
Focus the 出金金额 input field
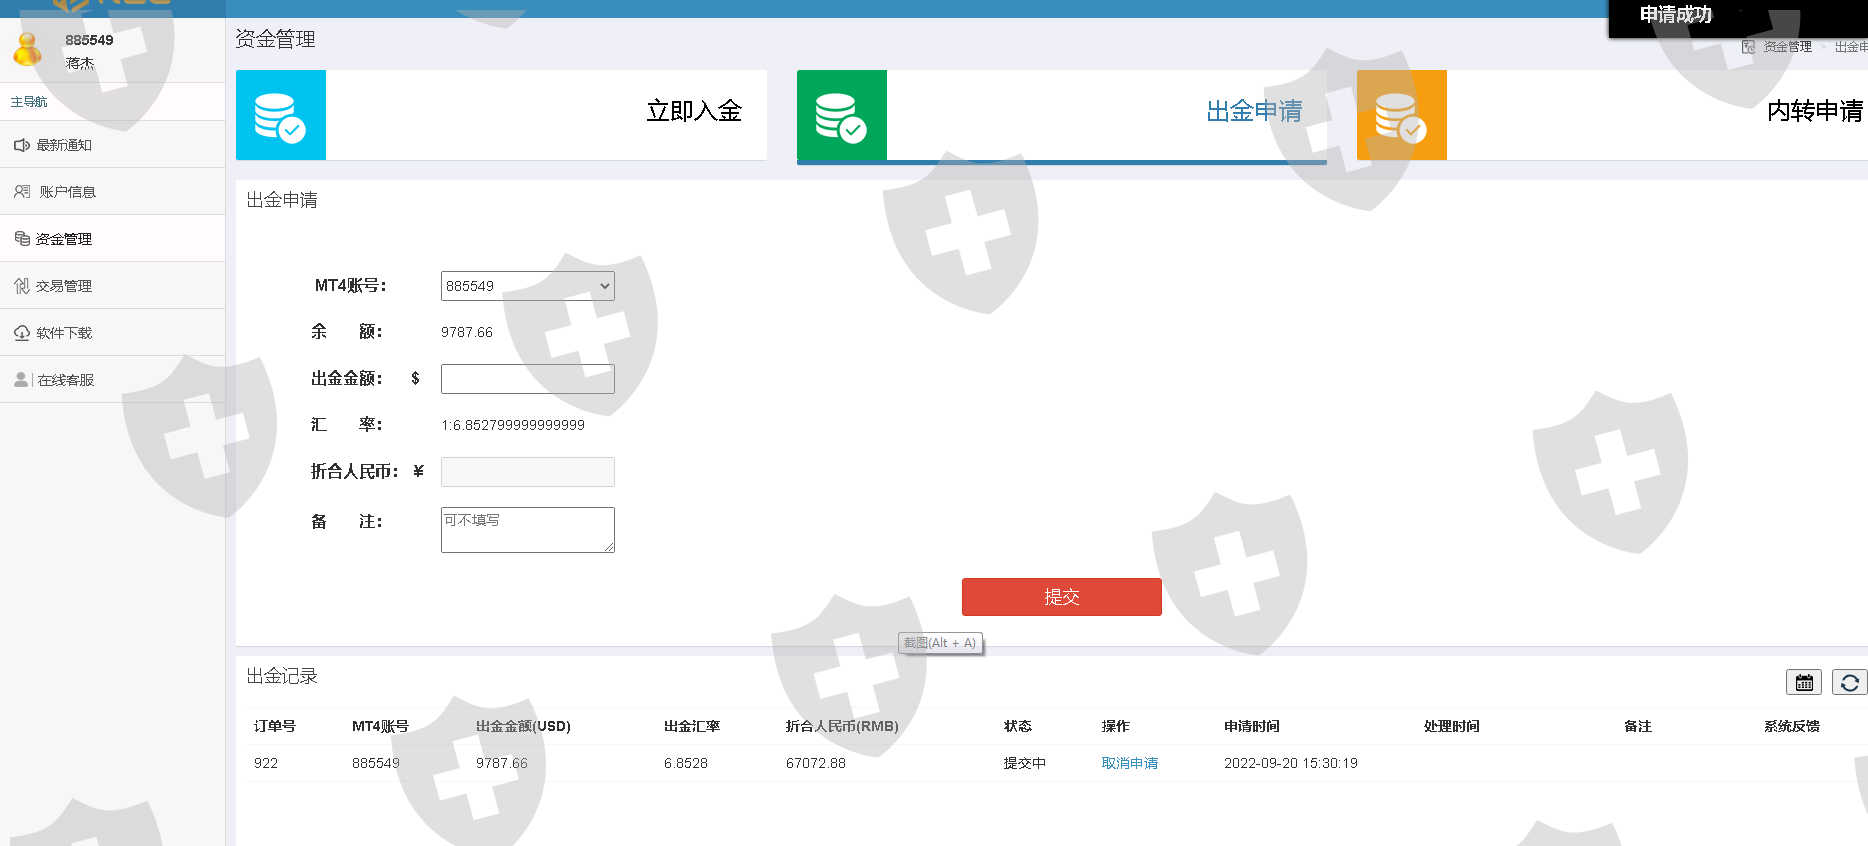[527, 379]
